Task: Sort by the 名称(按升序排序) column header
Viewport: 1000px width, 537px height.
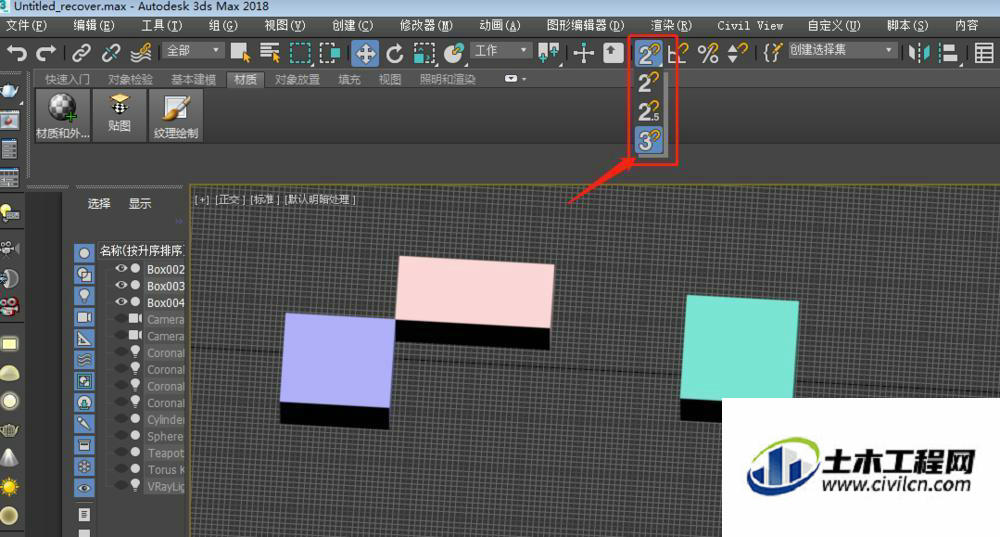Action: [x=142, y=251]
